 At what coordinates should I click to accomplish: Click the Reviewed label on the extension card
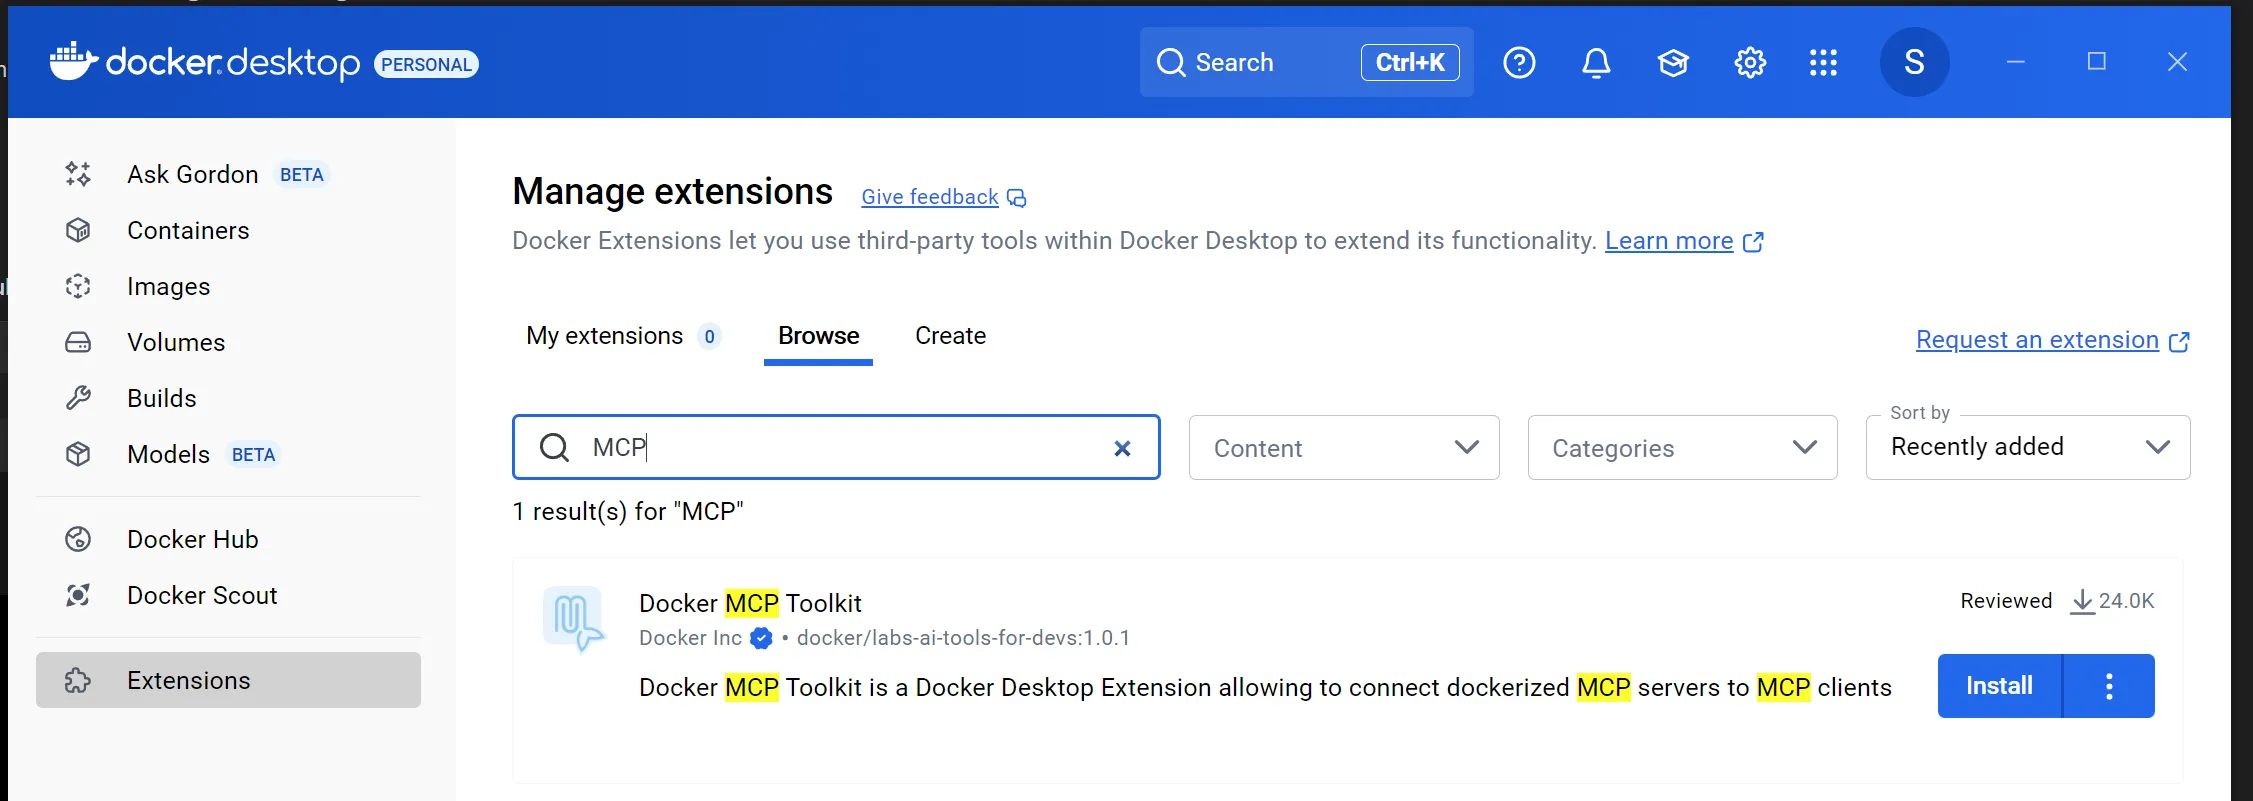2006,601
